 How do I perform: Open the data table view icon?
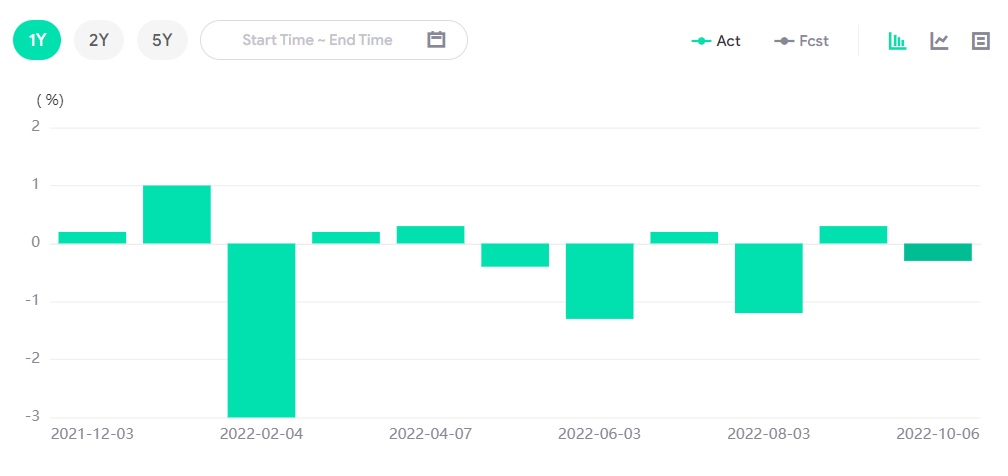click(981, 41)
